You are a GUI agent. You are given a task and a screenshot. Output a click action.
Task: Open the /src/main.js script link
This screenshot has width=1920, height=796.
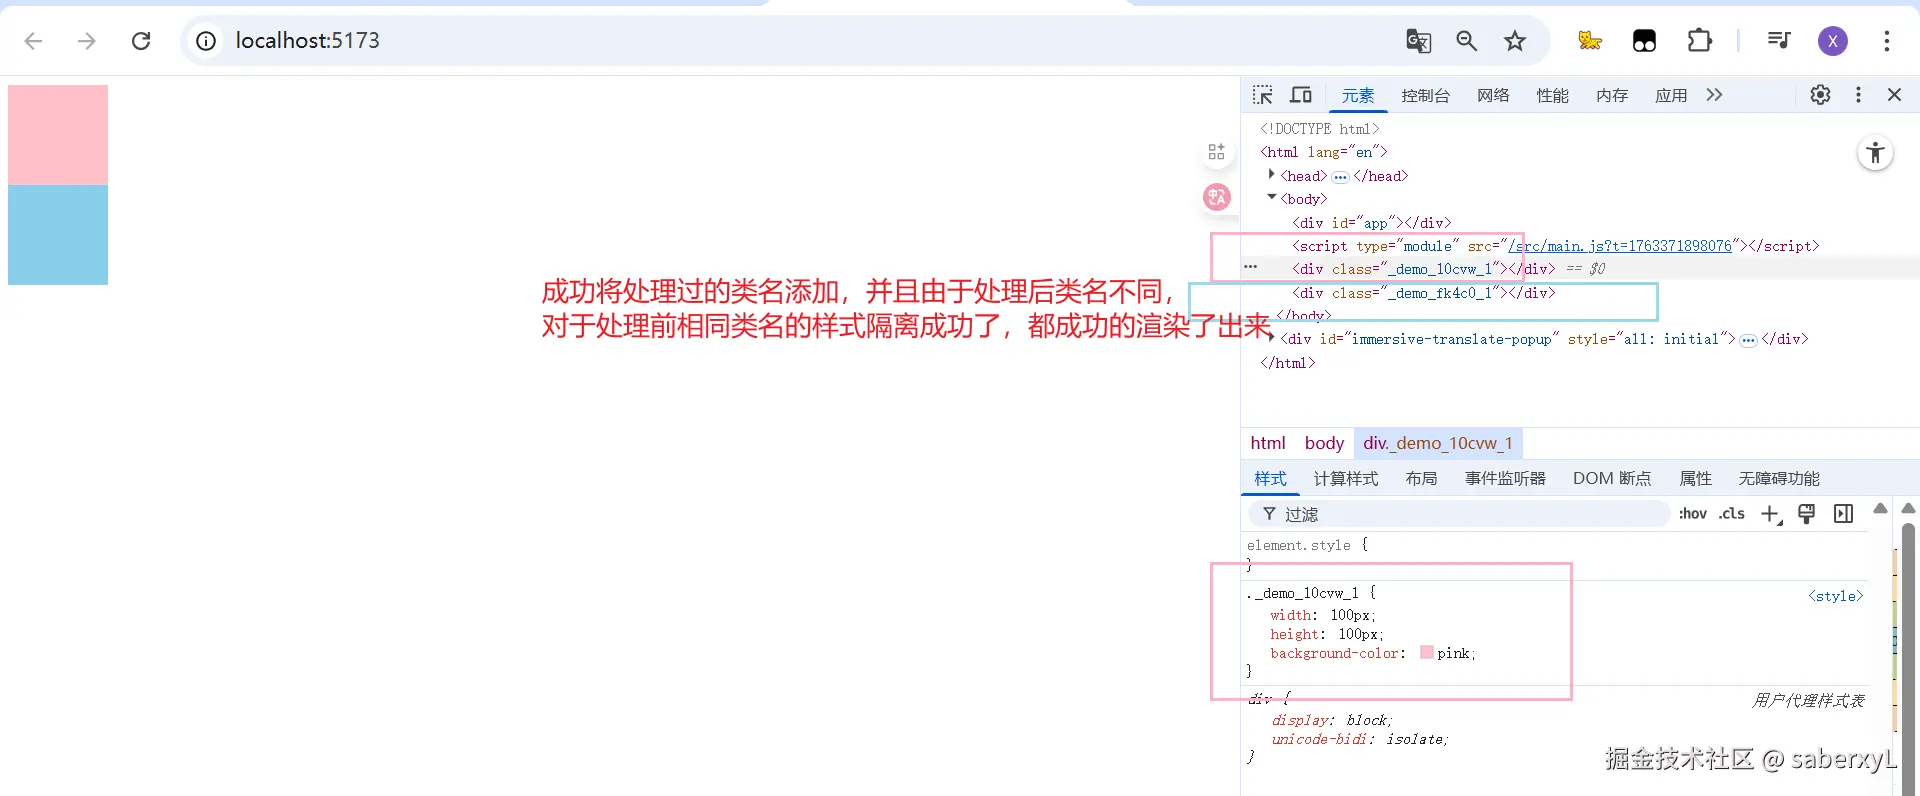pos(1620,246)
